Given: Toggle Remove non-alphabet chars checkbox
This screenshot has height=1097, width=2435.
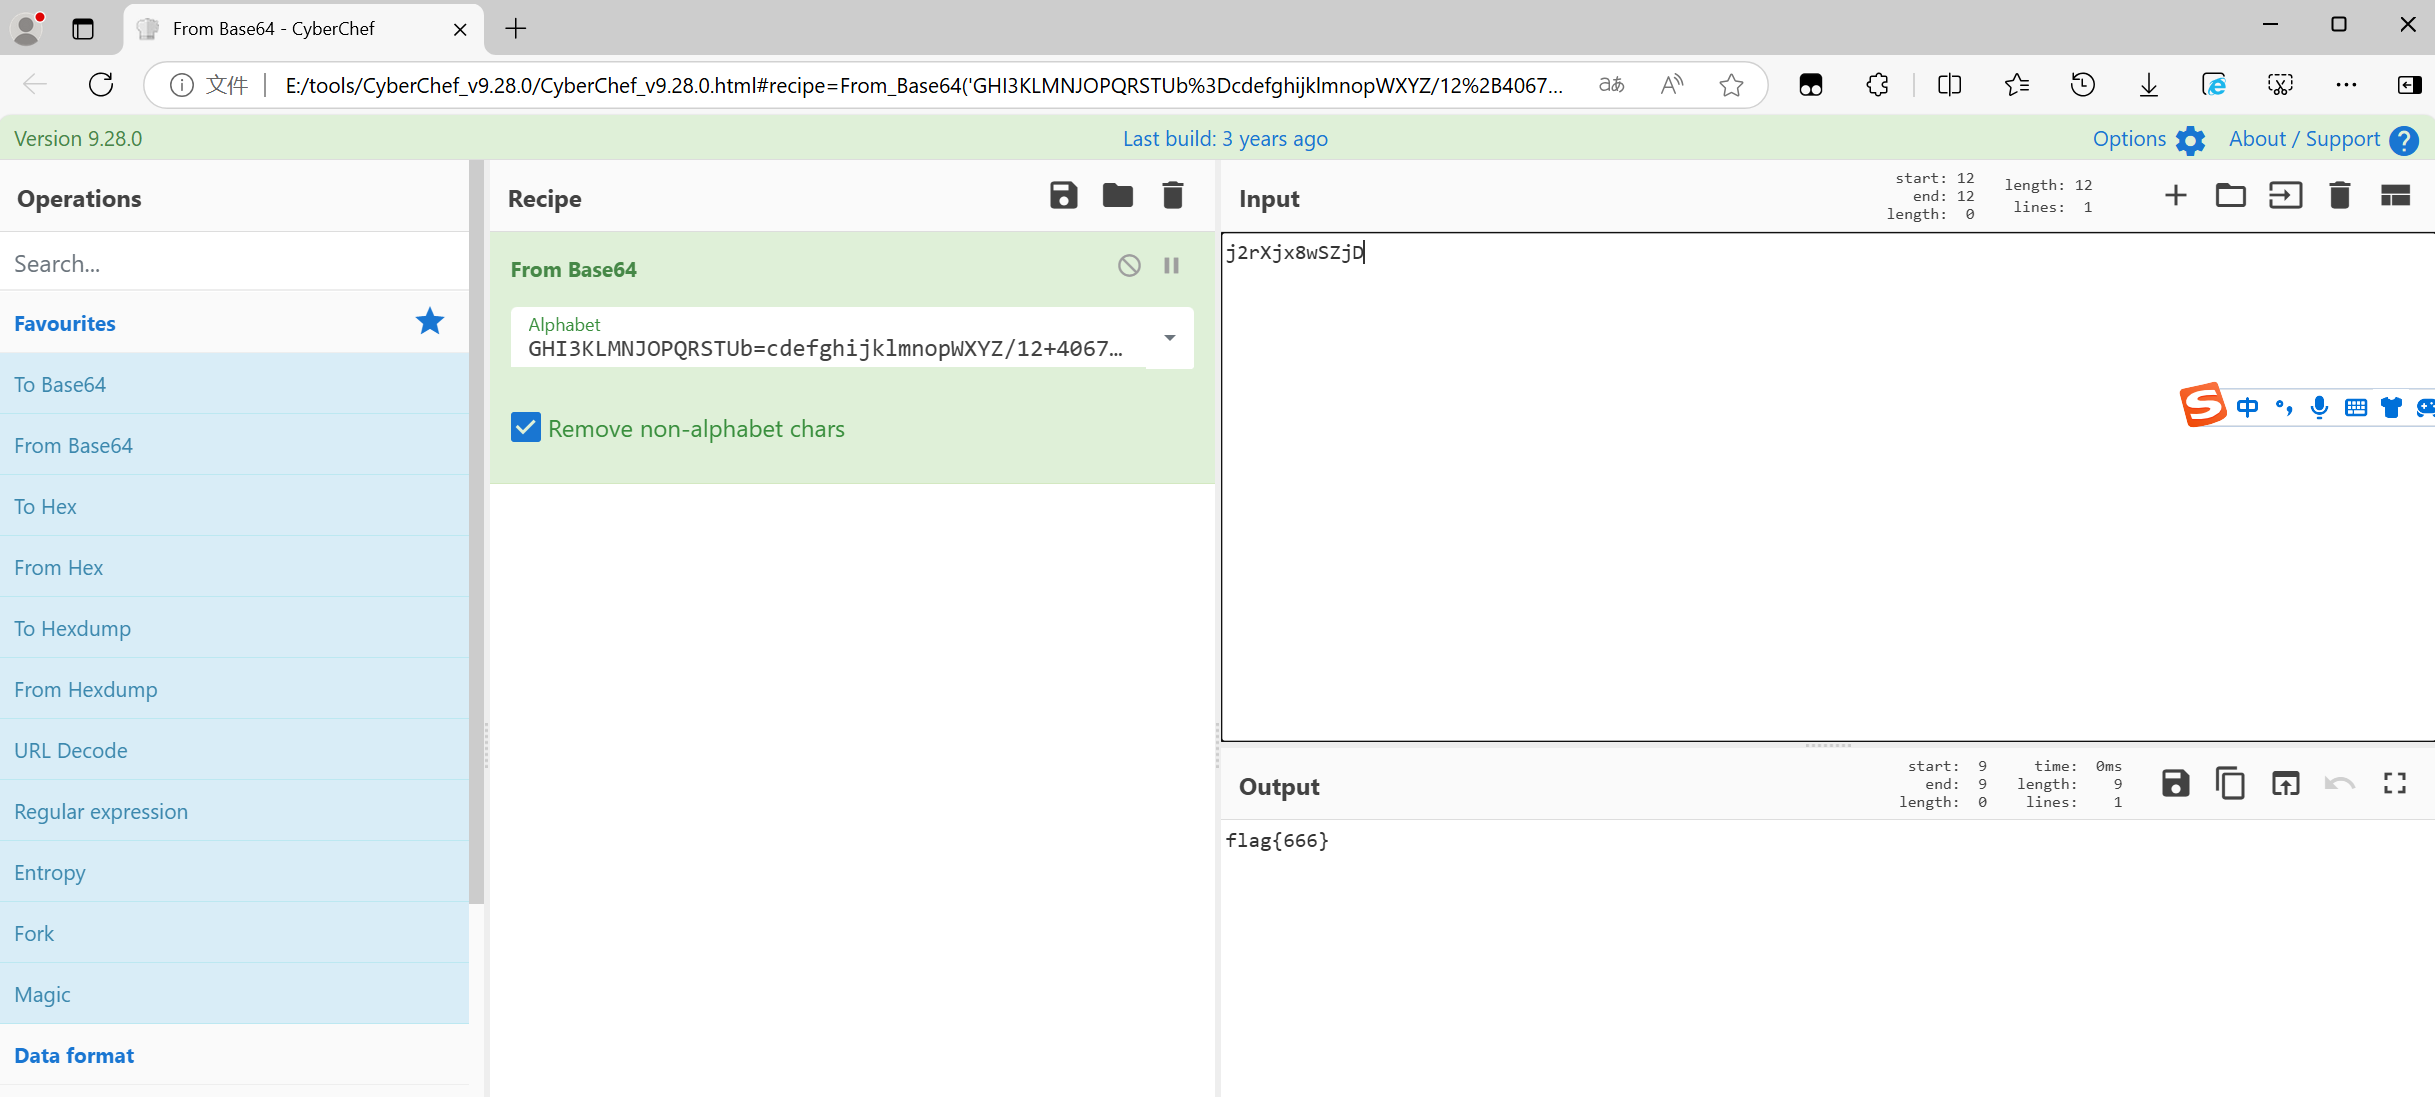Looking at the screenshot, I should click(x=526, y=428).
